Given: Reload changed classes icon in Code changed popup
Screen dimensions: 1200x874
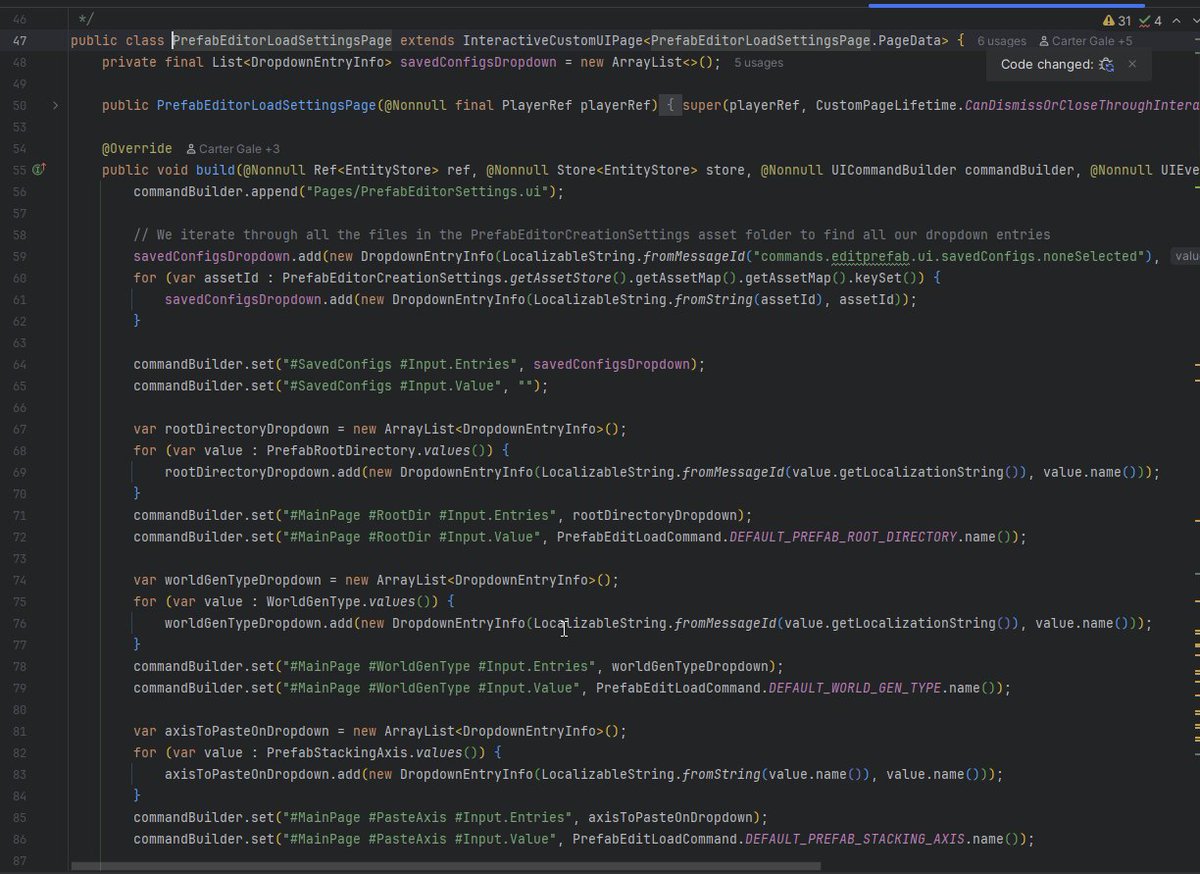Looking at the screenshot, I should pyautogui.click(x=1106, y=64).
